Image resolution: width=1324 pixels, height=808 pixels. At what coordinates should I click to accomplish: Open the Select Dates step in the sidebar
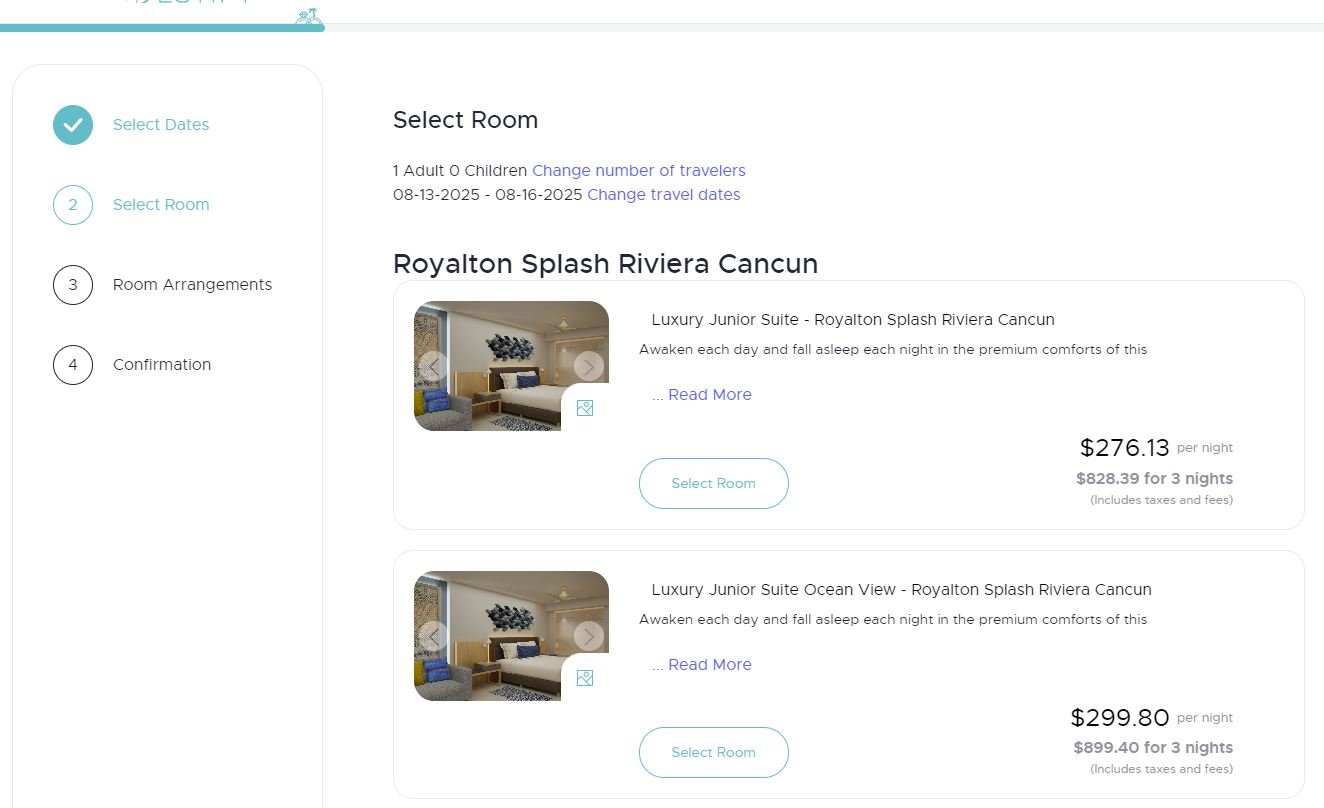click(161, 124)
